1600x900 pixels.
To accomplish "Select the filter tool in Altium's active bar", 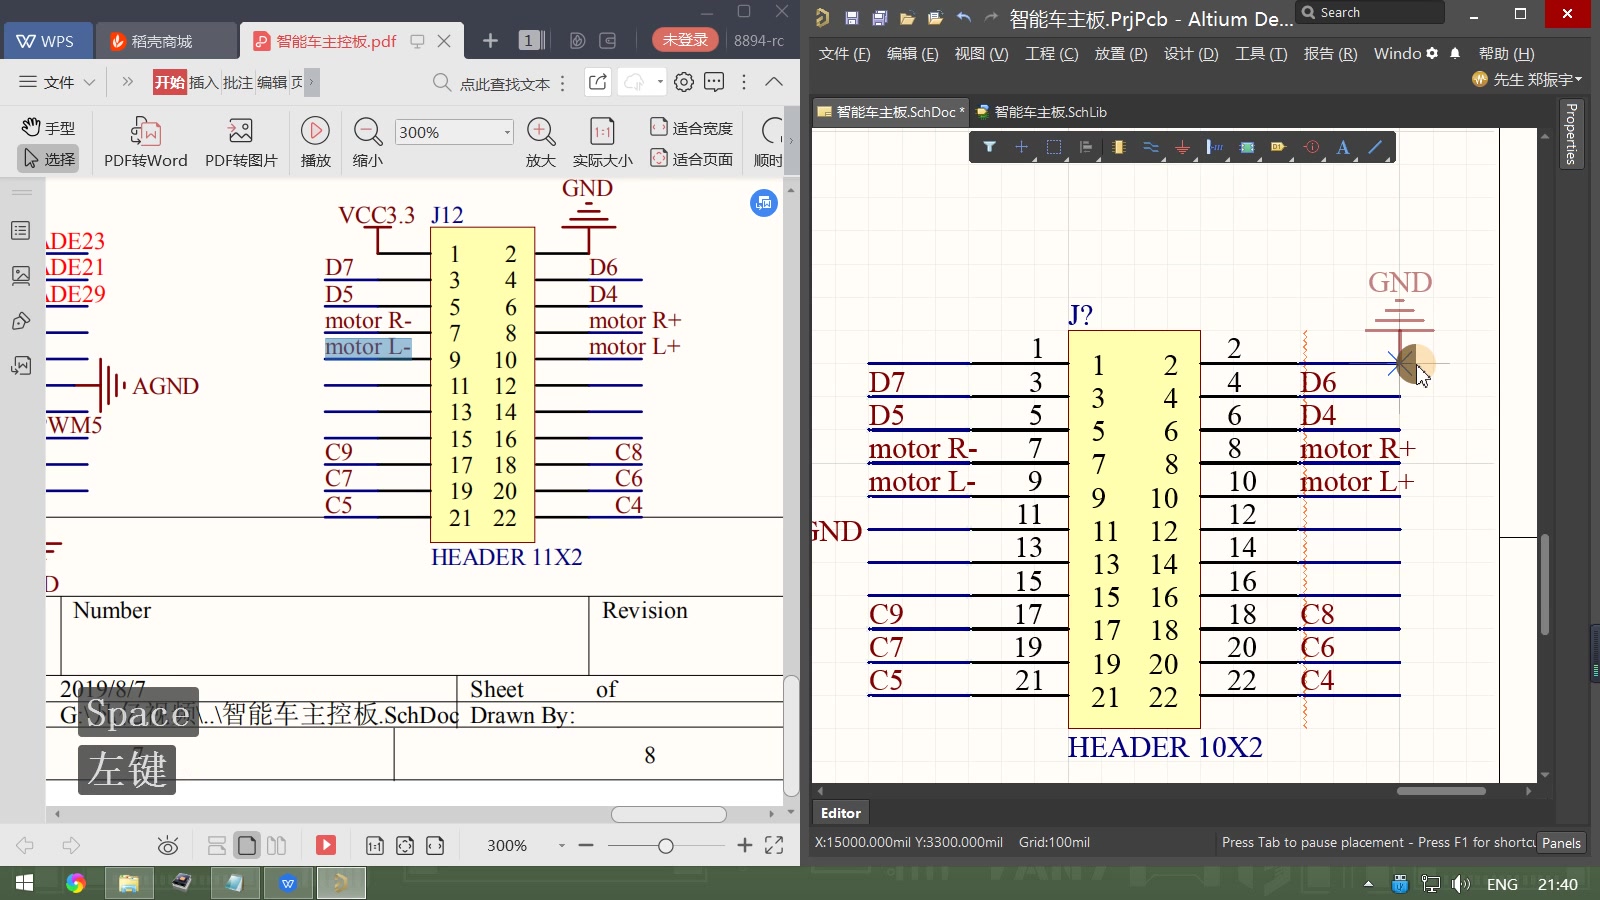I will [x=989, y=147].
